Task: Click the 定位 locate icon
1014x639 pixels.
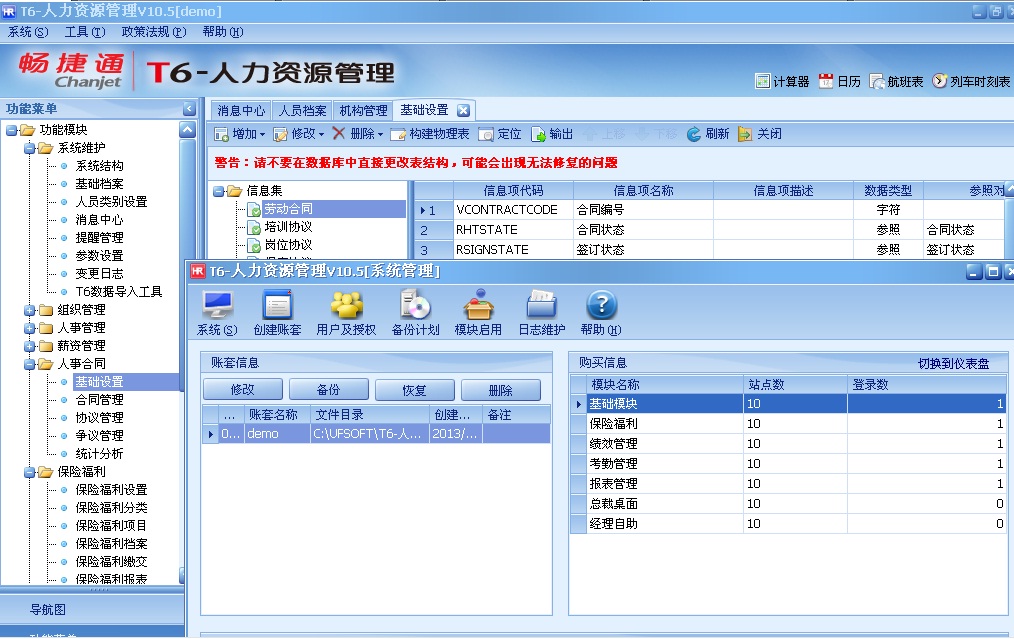Action: pos(486,134)
